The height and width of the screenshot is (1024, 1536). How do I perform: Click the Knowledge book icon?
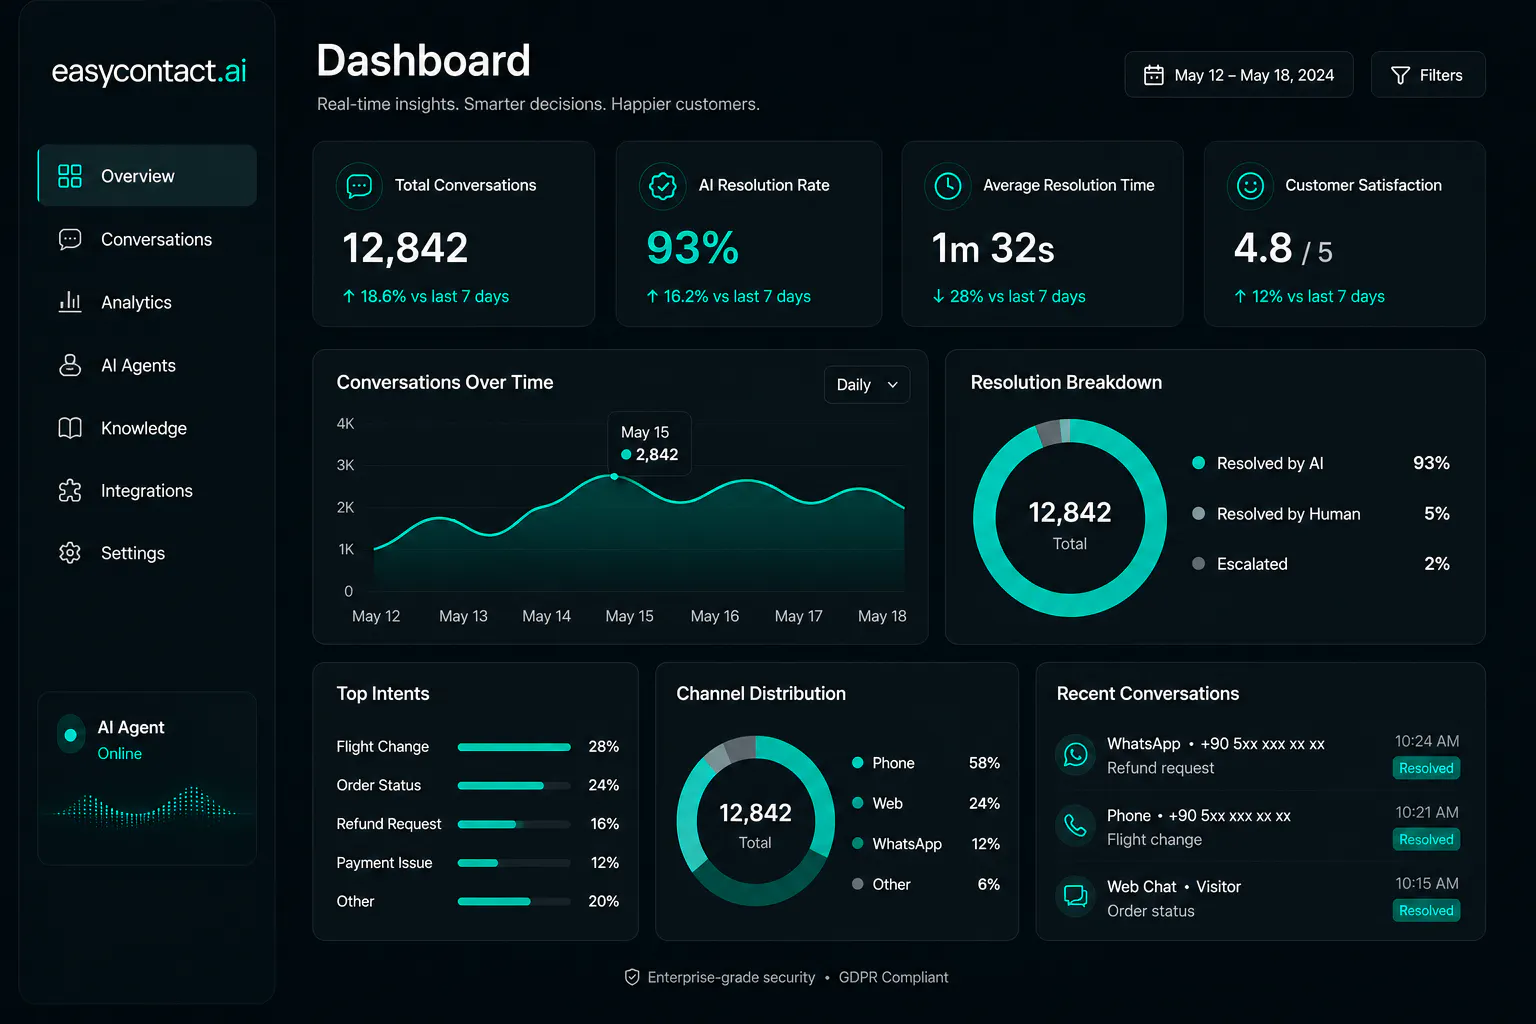[70, 428]
